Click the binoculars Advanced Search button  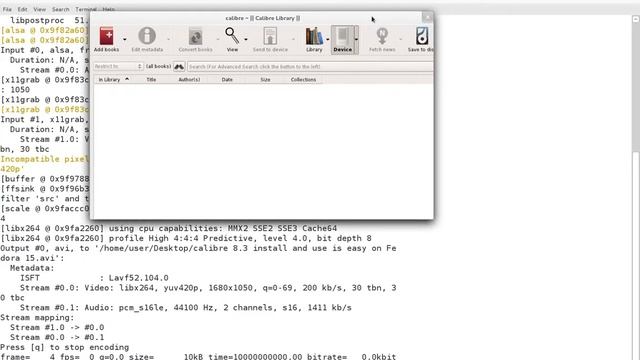[179, 66]
